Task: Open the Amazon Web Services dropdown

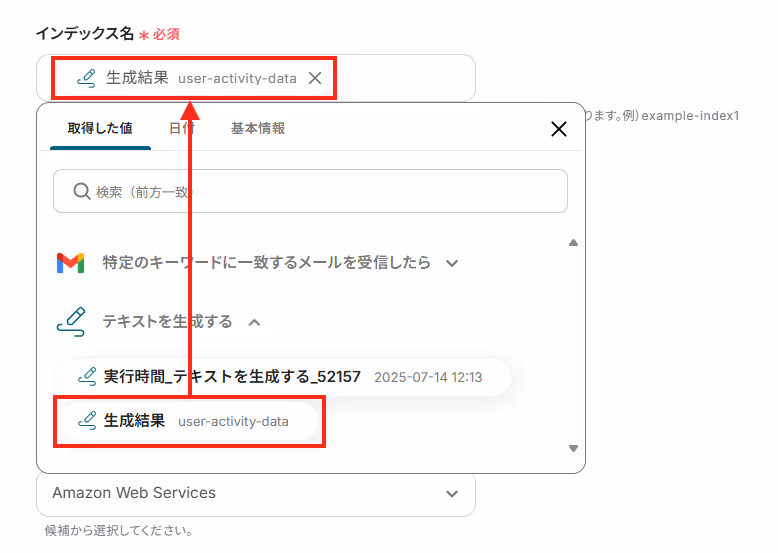Action: pyautogui.click(x=256, y=493)
